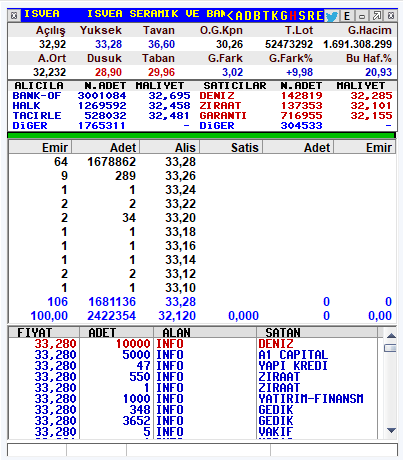The image size is (403, 460).
Task: Click the left close X box beside ISVEA
Action: (x=14, y=16)
